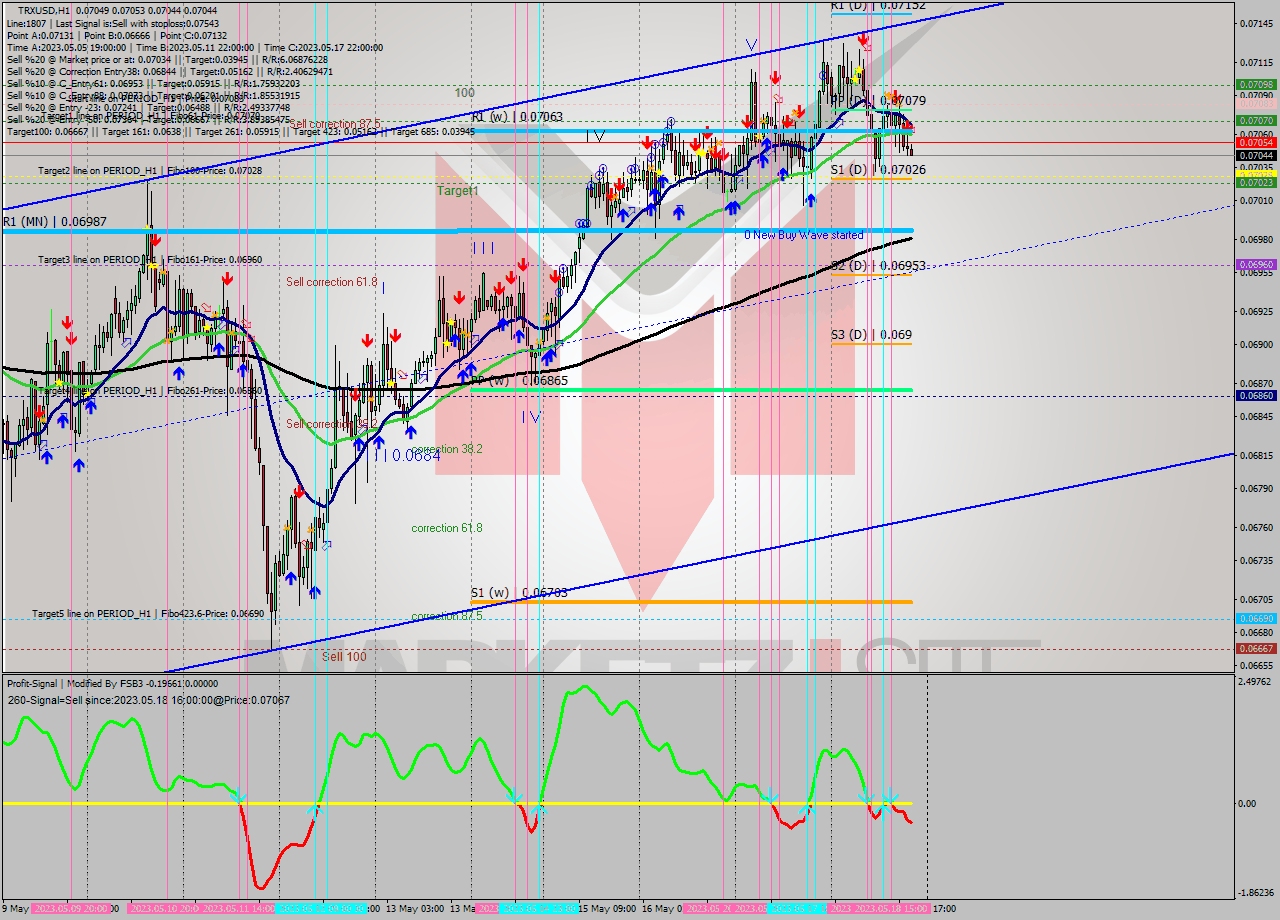This screenshot has height=920, width=1280.
Task: Click the pink 2023.05.09 20:00 time marker
Action: coord(70,909)
